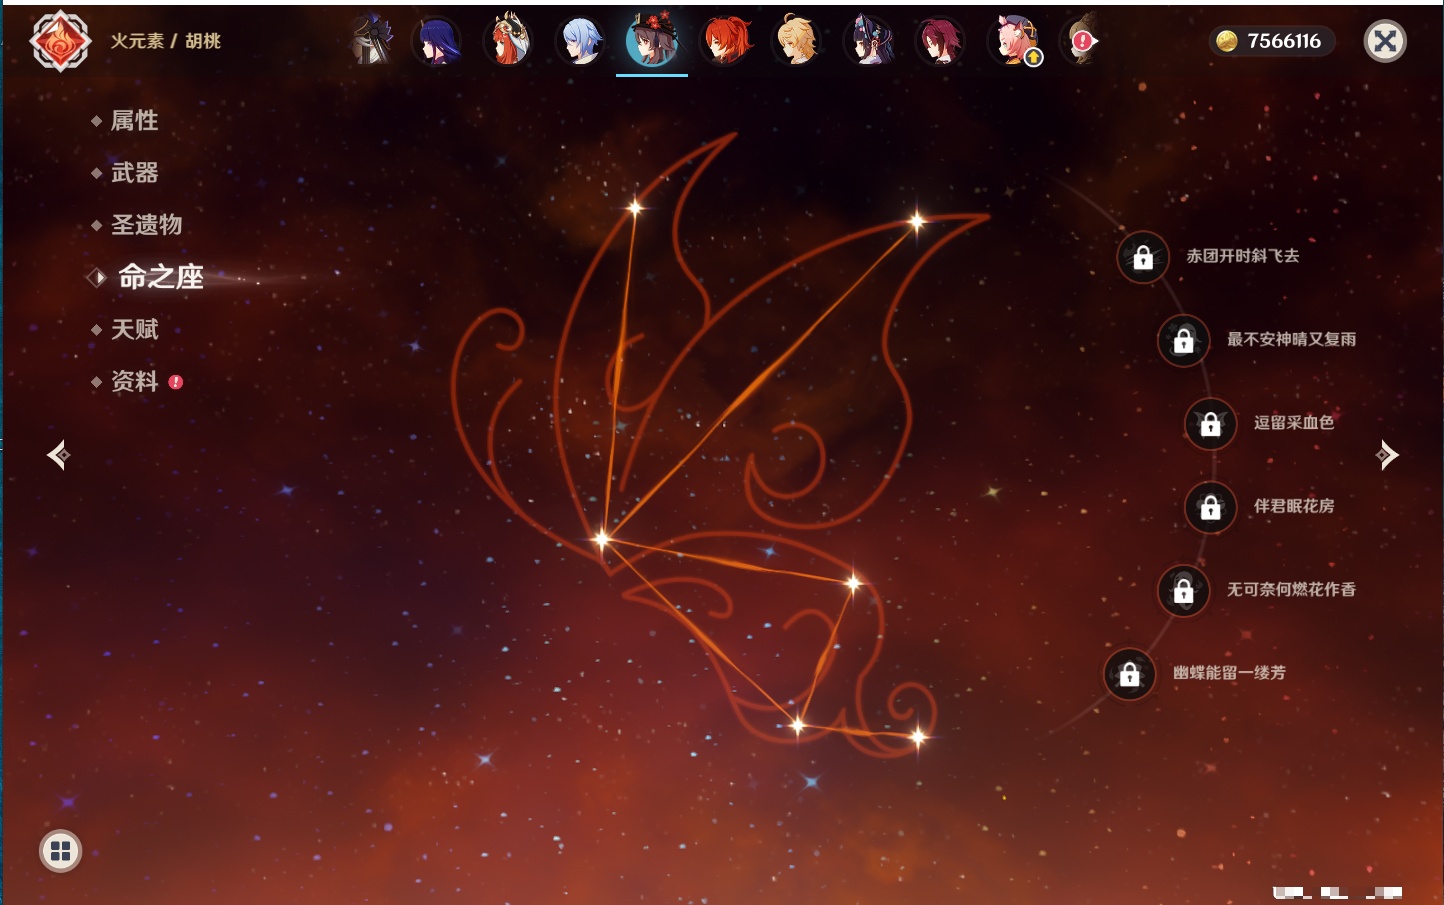Open the four-square menu icon
1444x905 pixels.
pyautogui.click(x=60, y=851)
